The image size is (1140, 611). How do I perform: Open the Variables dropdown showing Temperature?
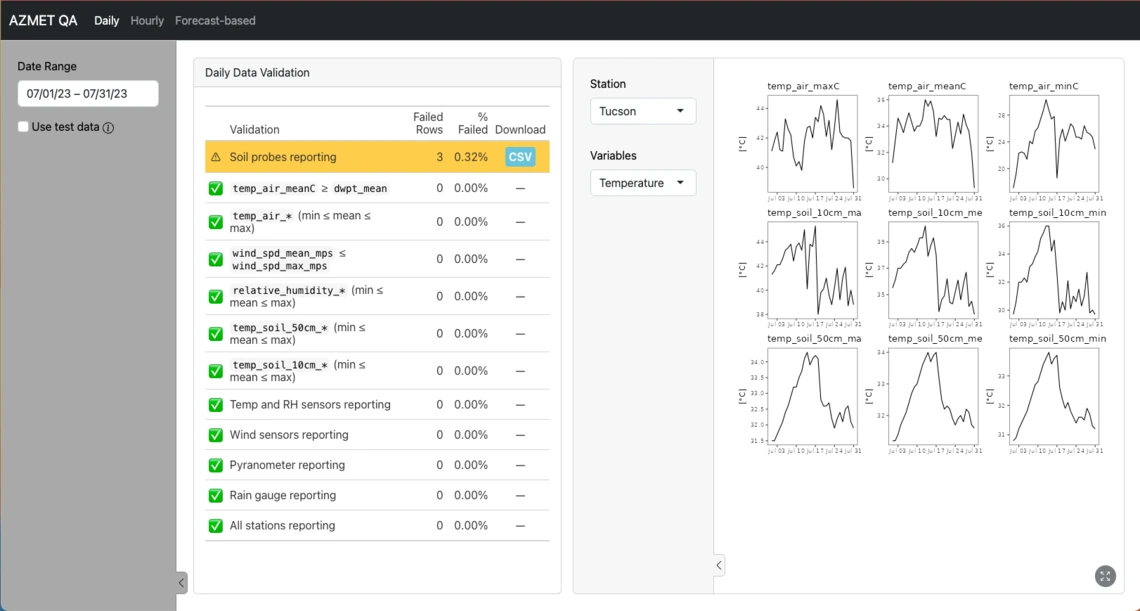pos(643,183)
